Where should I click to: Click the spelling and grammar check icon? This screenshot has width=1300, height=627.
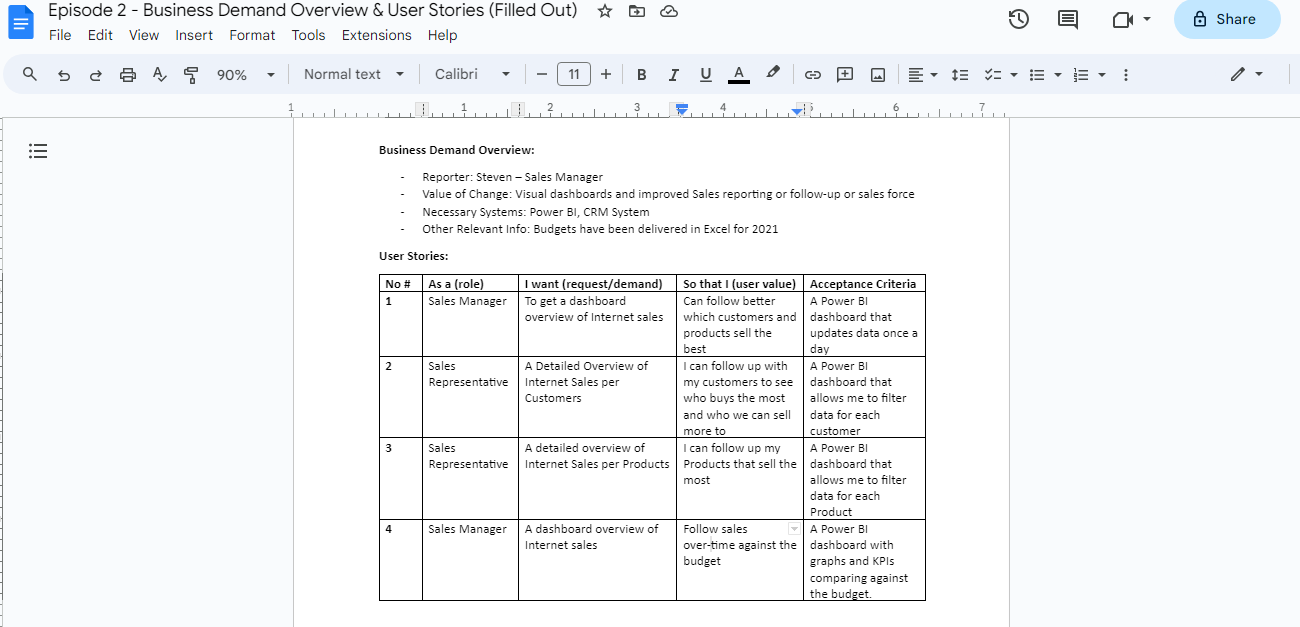(159, 75)
